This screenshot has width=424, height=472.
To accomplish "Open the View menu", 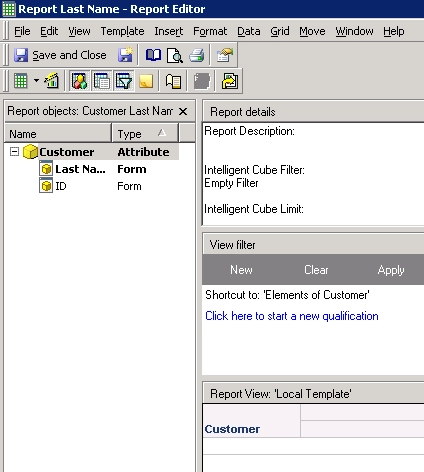I will 79,31.
